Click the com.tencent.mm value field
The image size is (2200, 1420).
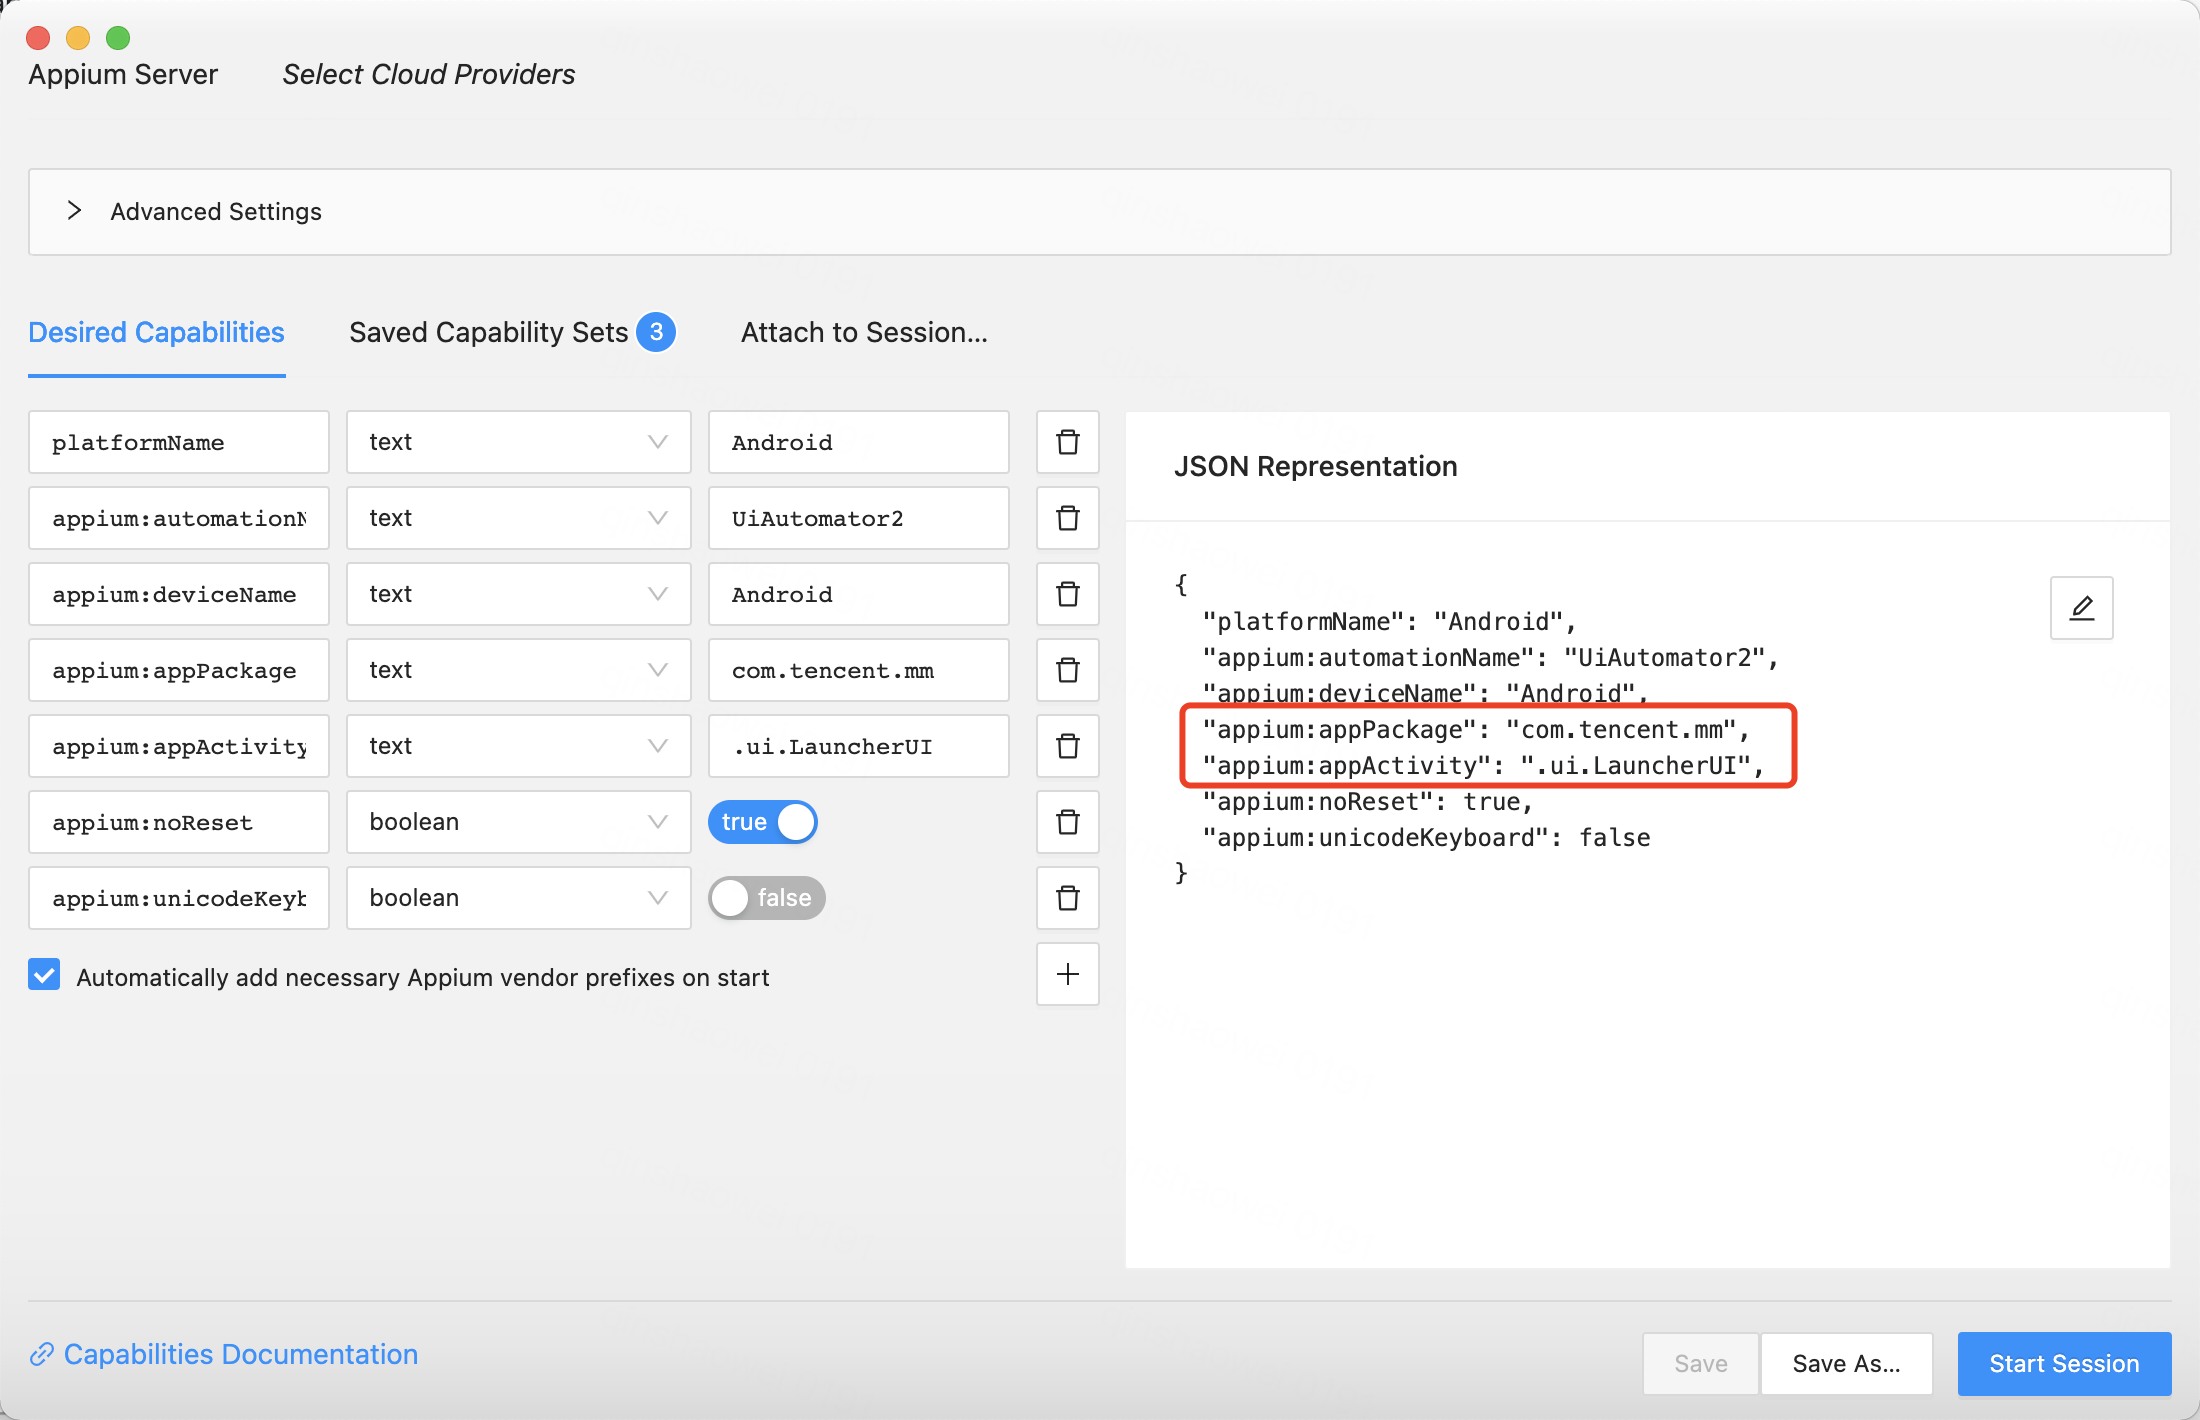tap(858, 670)
